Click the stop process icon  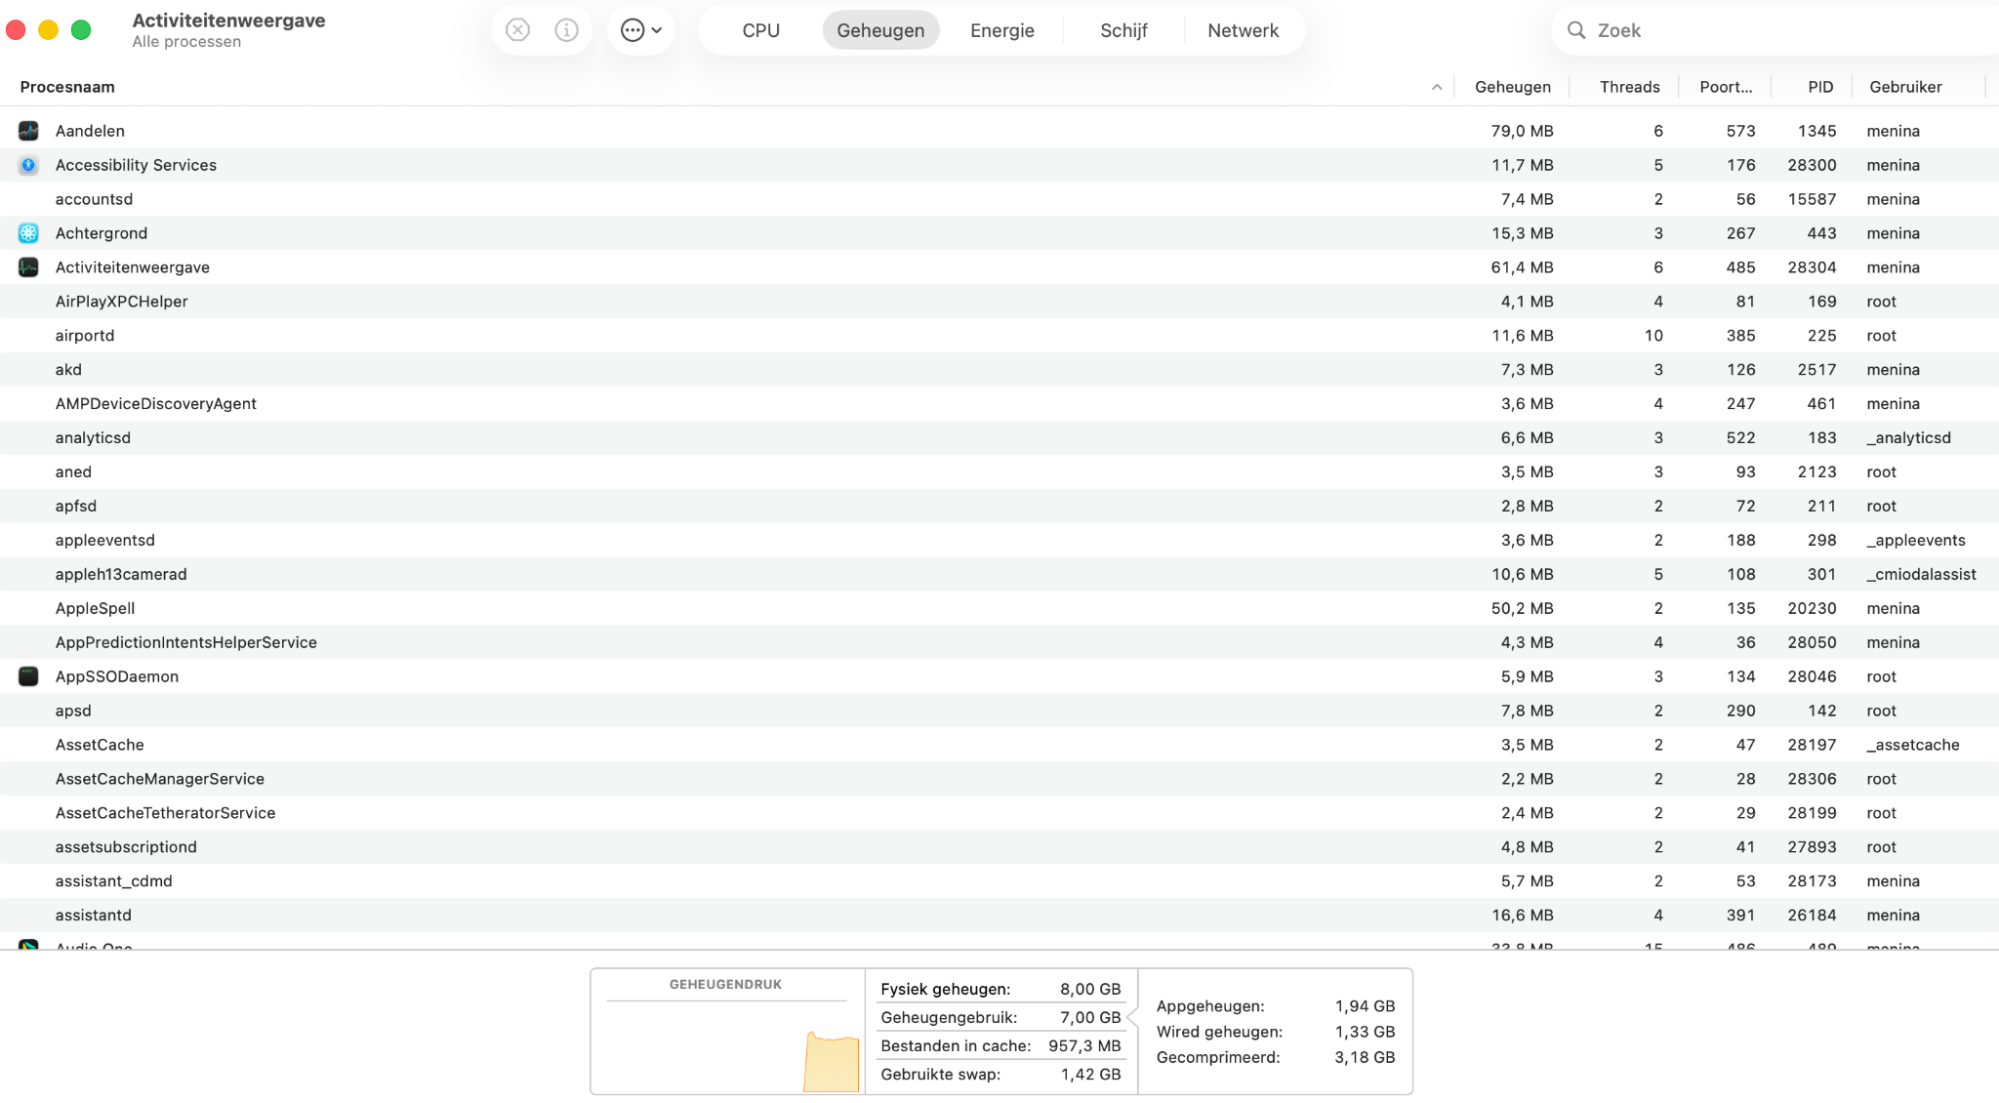(517, 30)
